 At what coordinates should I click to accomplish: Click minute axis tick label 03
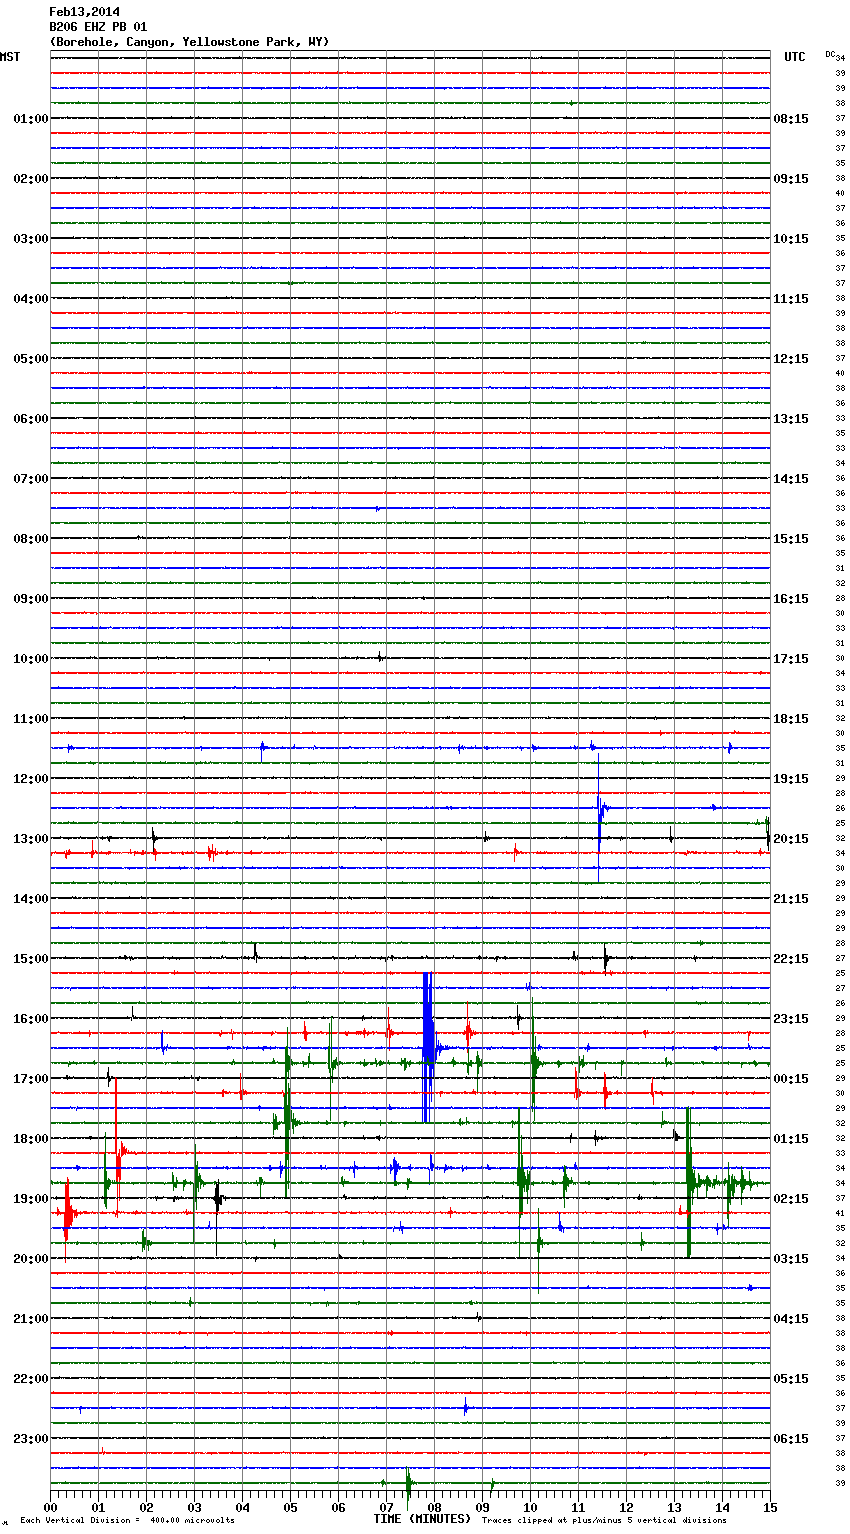[195, 1507]
